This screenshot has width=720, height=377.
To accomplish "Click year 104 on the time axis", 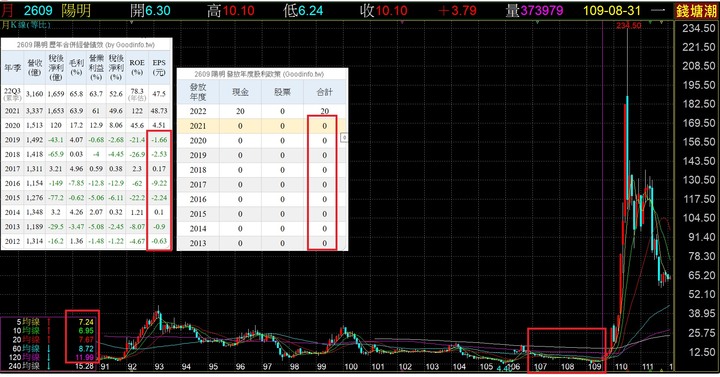I will tap(459, 366).
